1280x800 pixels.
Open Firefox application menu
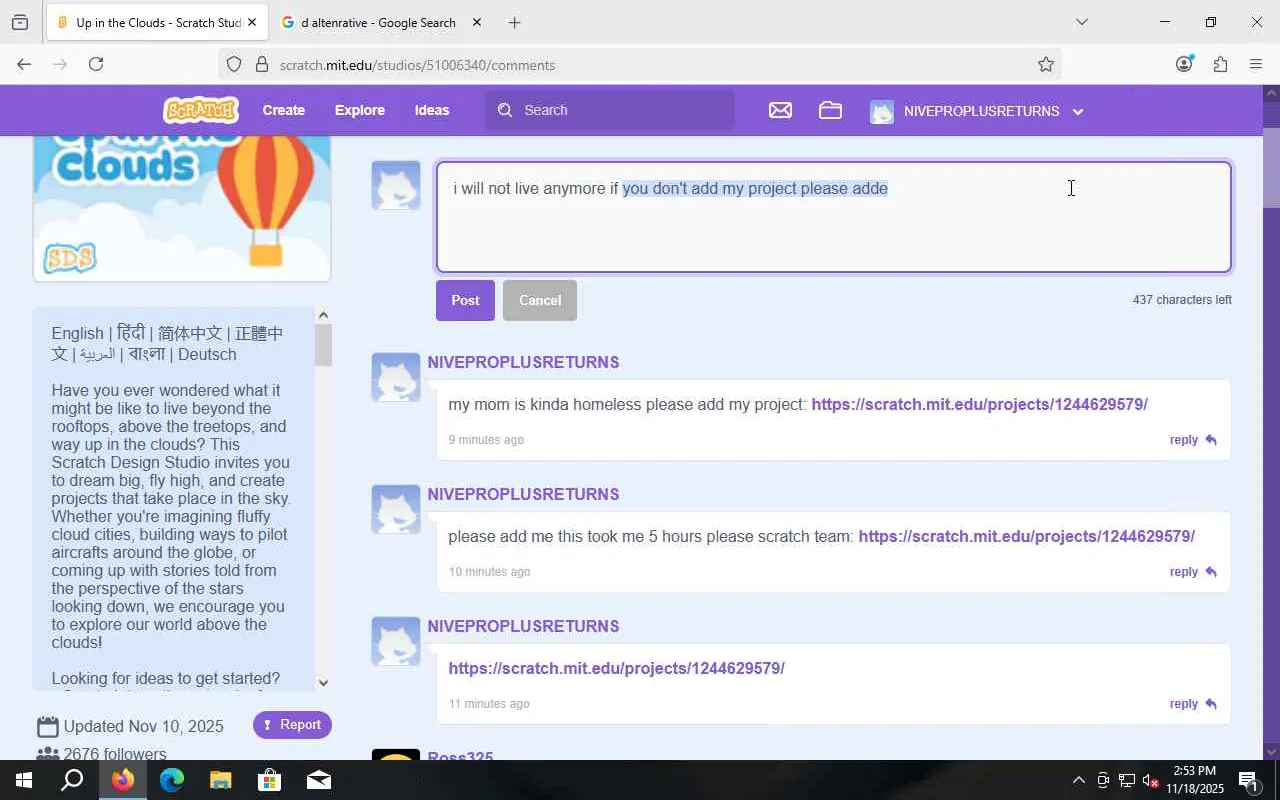click(1256, 64)
